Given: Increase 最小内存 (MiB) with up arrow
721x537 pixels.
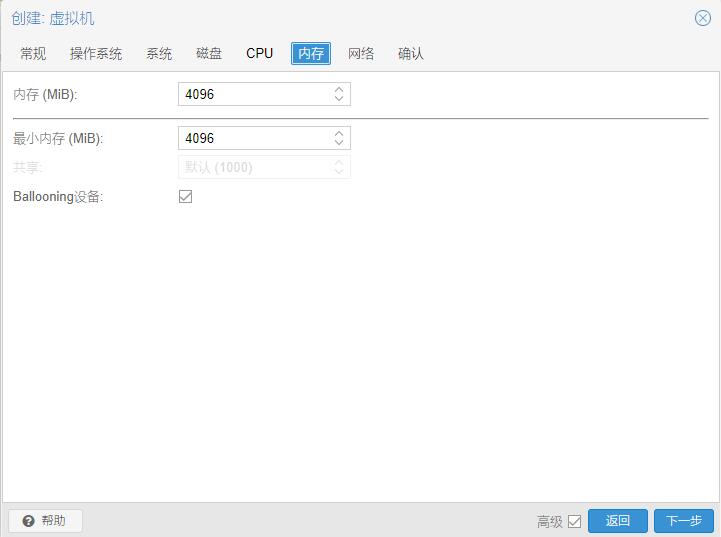Looking at the screenshot, I should click(x=339, y=133).
